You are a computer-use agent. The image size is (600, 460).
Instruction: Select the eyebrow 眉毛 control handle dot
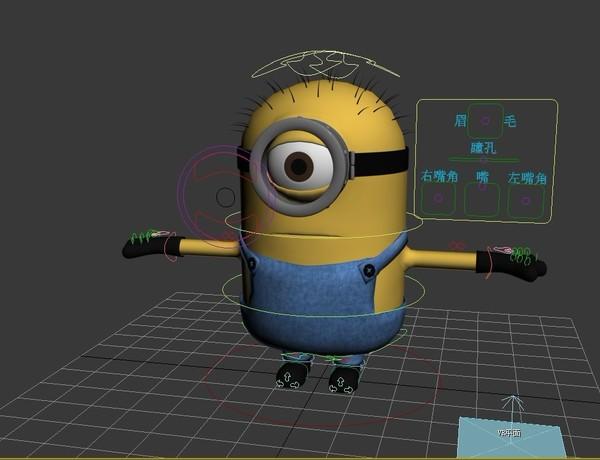point(485,121)
